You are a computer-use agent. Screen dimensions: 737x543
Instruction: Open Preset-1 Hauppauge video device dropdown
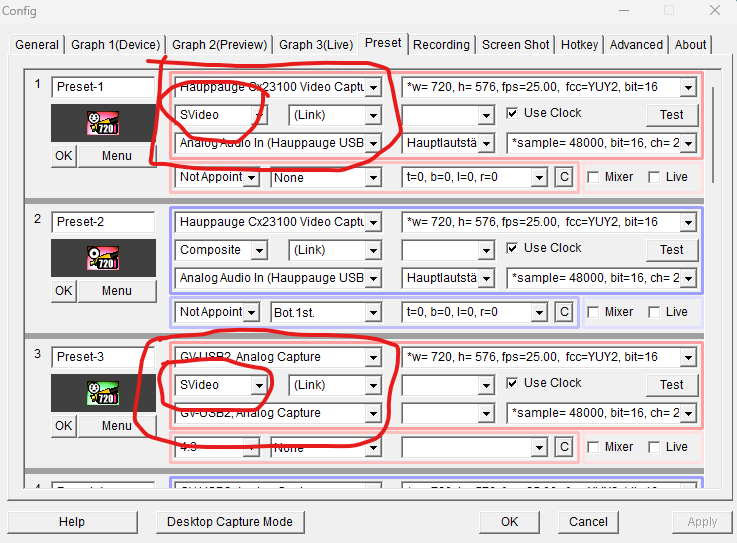373,87
